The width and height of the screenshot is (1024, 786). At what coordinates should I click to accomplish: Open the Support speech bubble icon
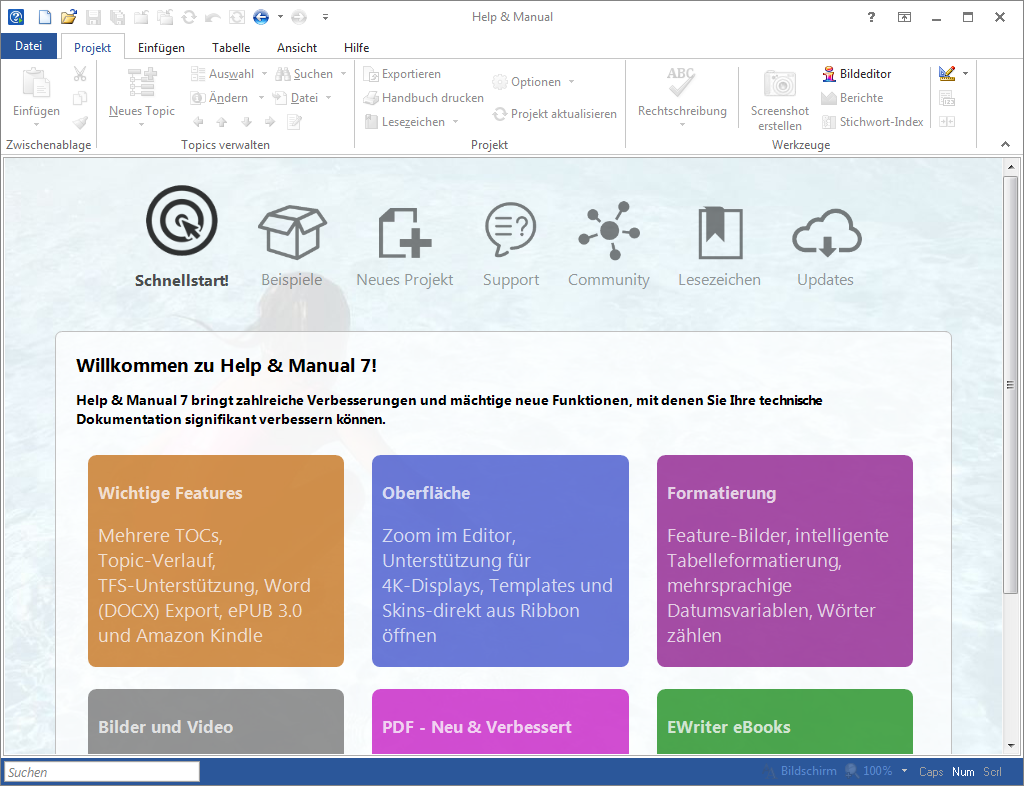coord(510,231)
